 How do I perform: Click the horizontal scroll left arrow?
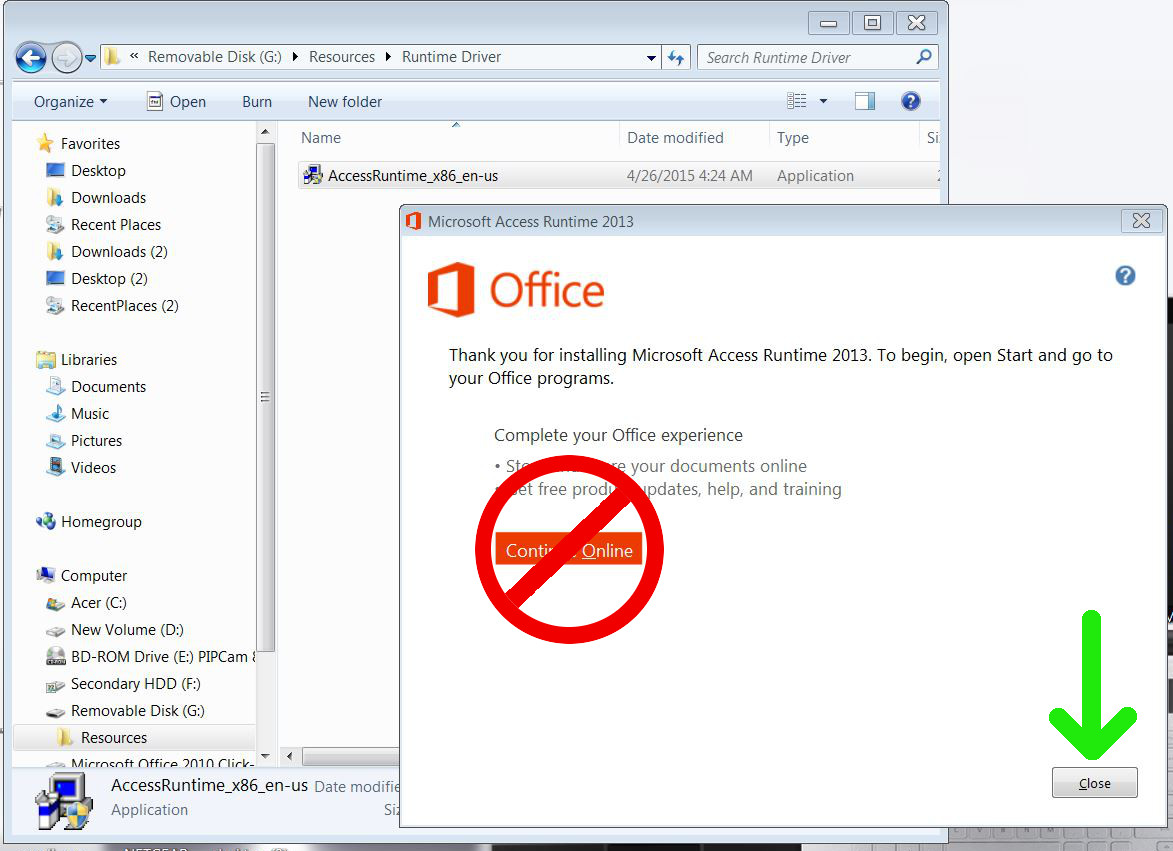coord(290,756)
